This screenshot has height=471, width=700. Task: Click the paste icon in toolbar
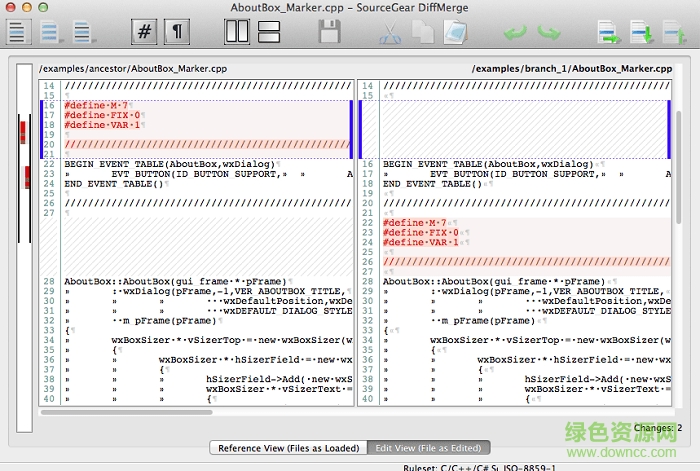coord(455,32)
